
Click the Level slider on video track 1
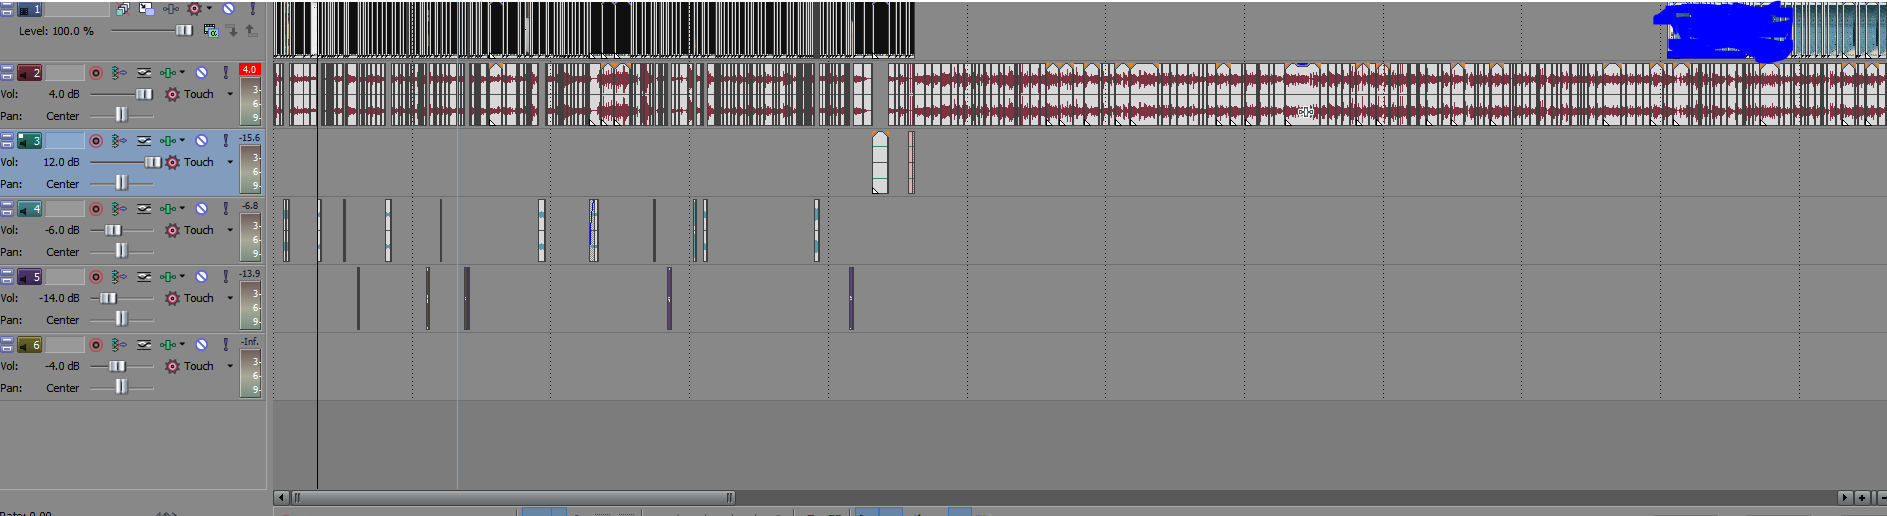(x=184, y=31)
